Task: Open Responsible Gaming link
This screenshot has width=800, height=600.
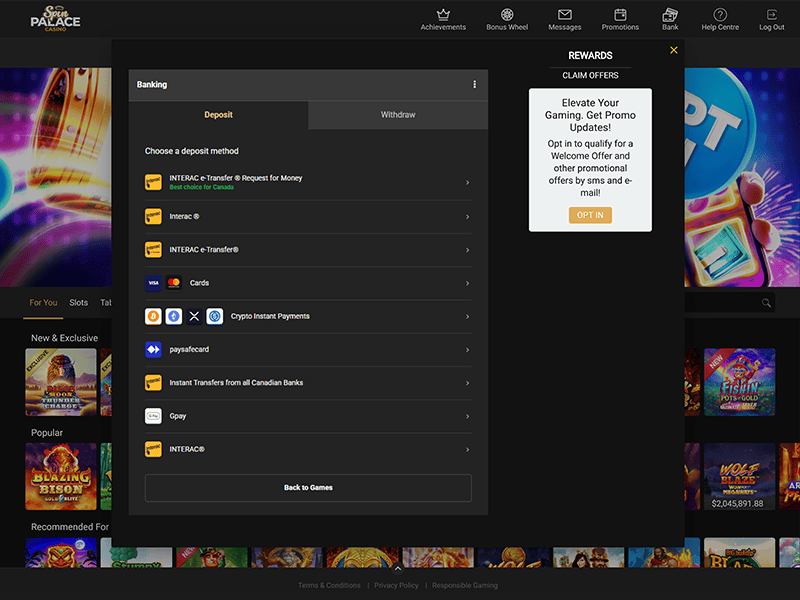Action: pos(465,585)
